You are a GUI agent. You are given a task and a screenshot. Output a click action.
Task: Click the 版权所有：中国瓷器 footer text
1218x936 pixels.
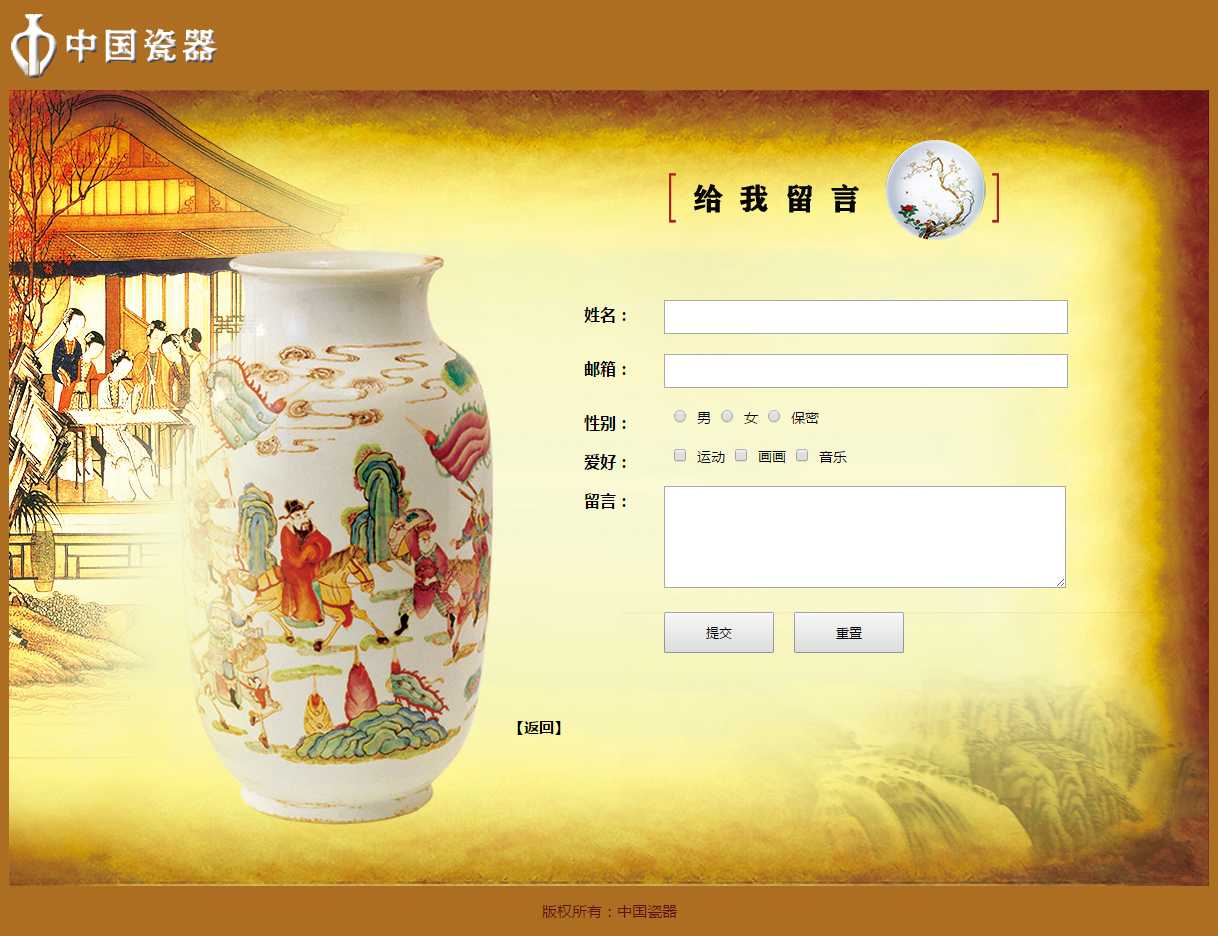609,911
